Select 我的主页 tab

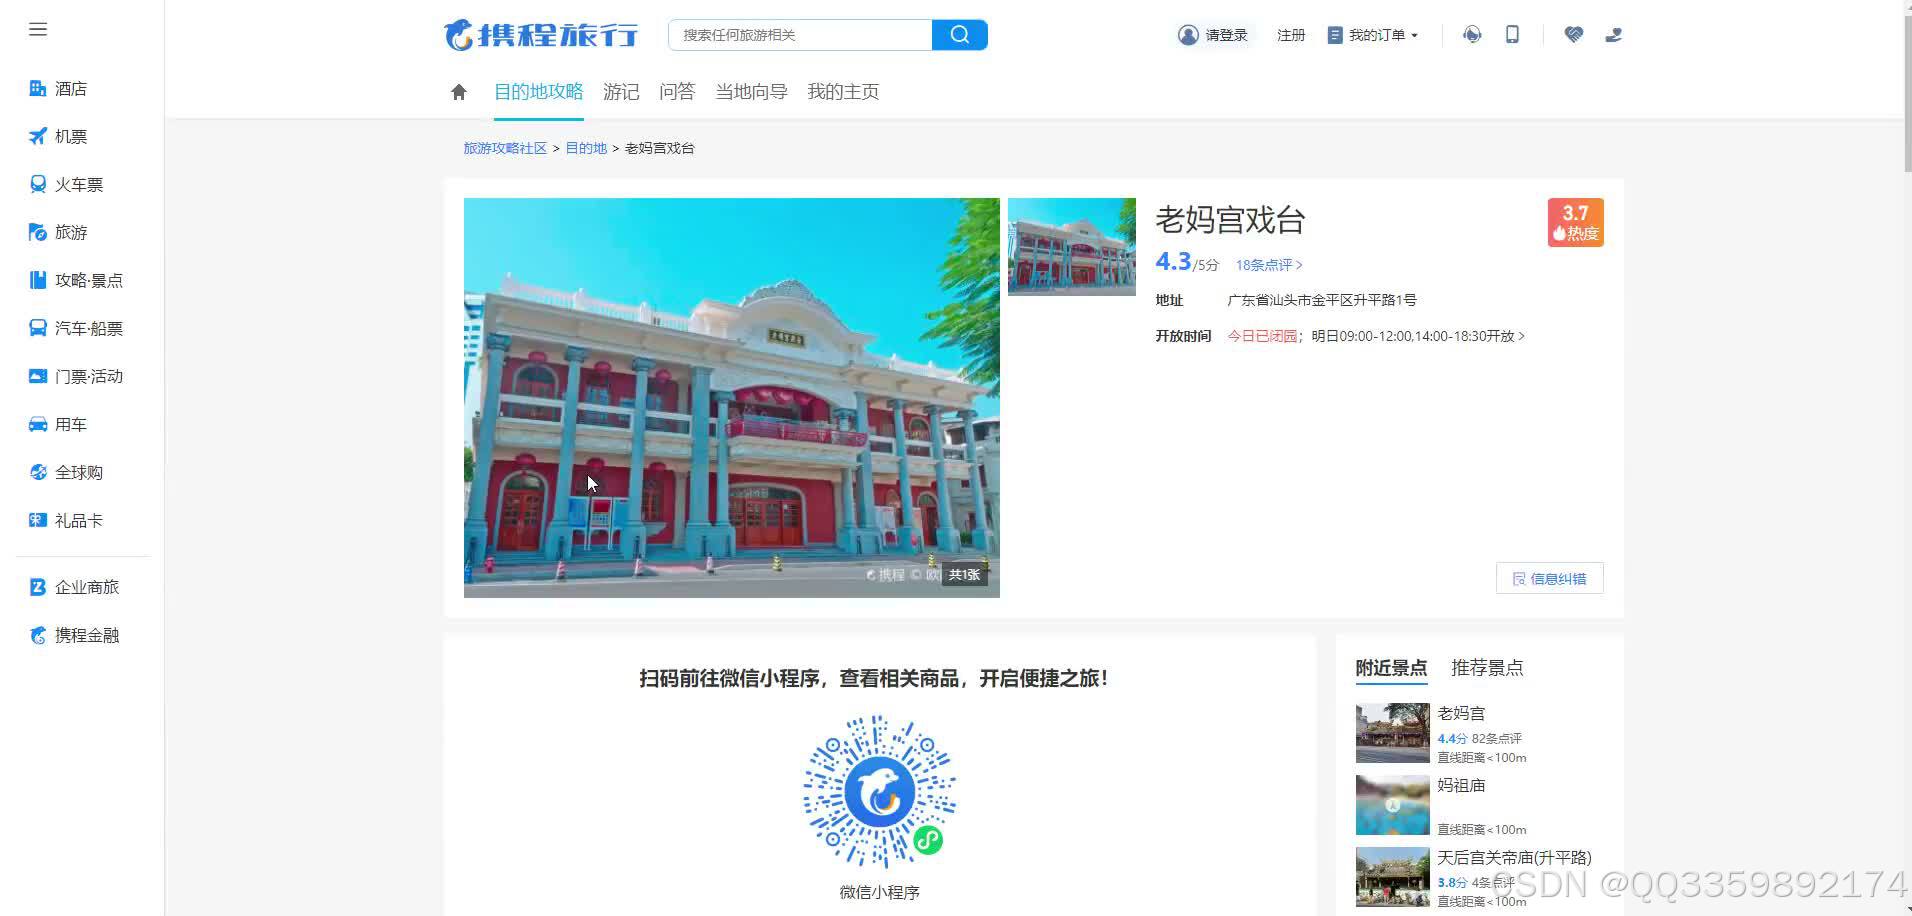point(843,92)
